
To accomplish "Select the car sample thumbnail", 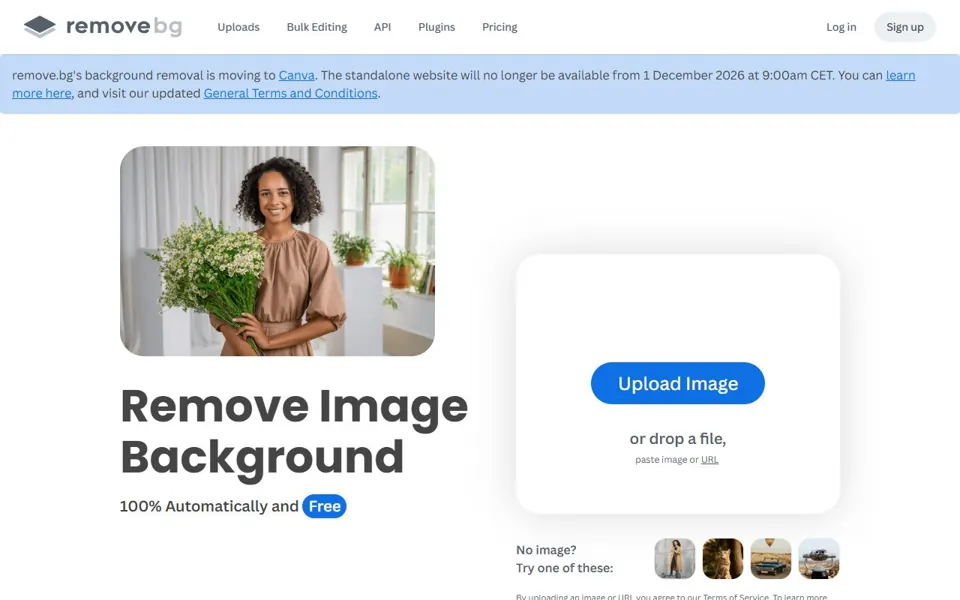I will pos(771,558).
